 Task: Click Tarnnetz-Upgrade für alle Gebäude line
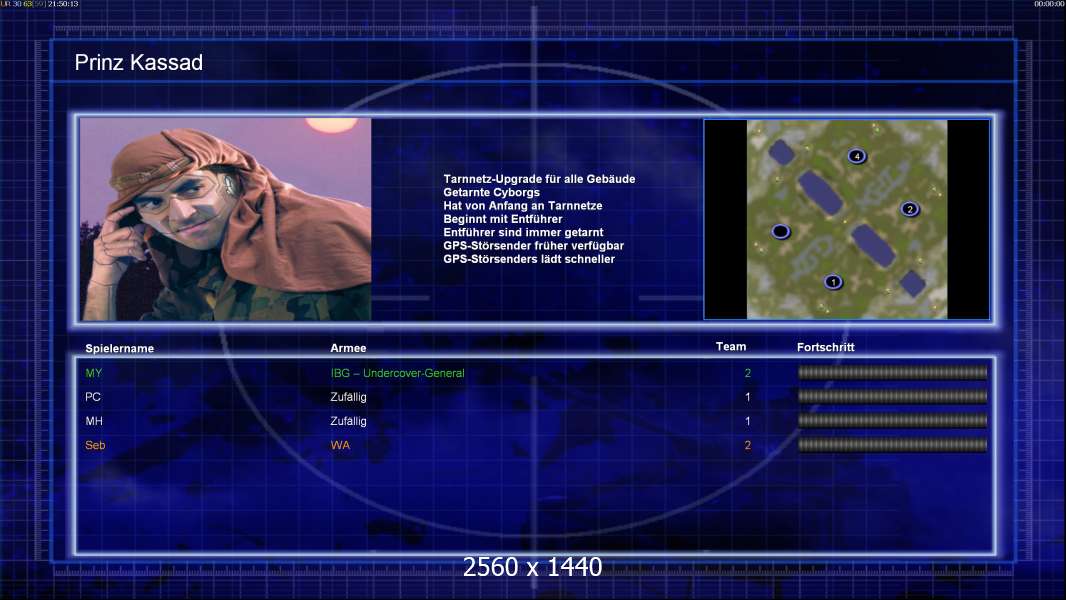[539, 179]
